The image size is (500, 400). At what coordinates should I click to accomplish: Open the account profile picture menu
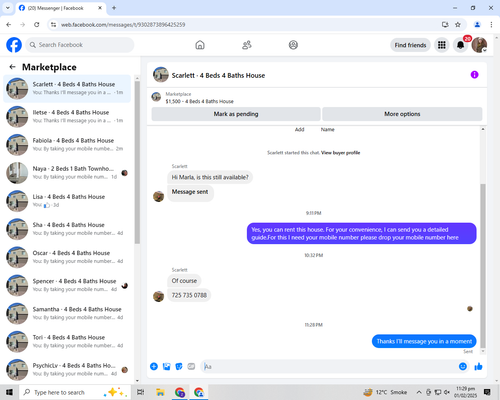click(x=479, y=45)
